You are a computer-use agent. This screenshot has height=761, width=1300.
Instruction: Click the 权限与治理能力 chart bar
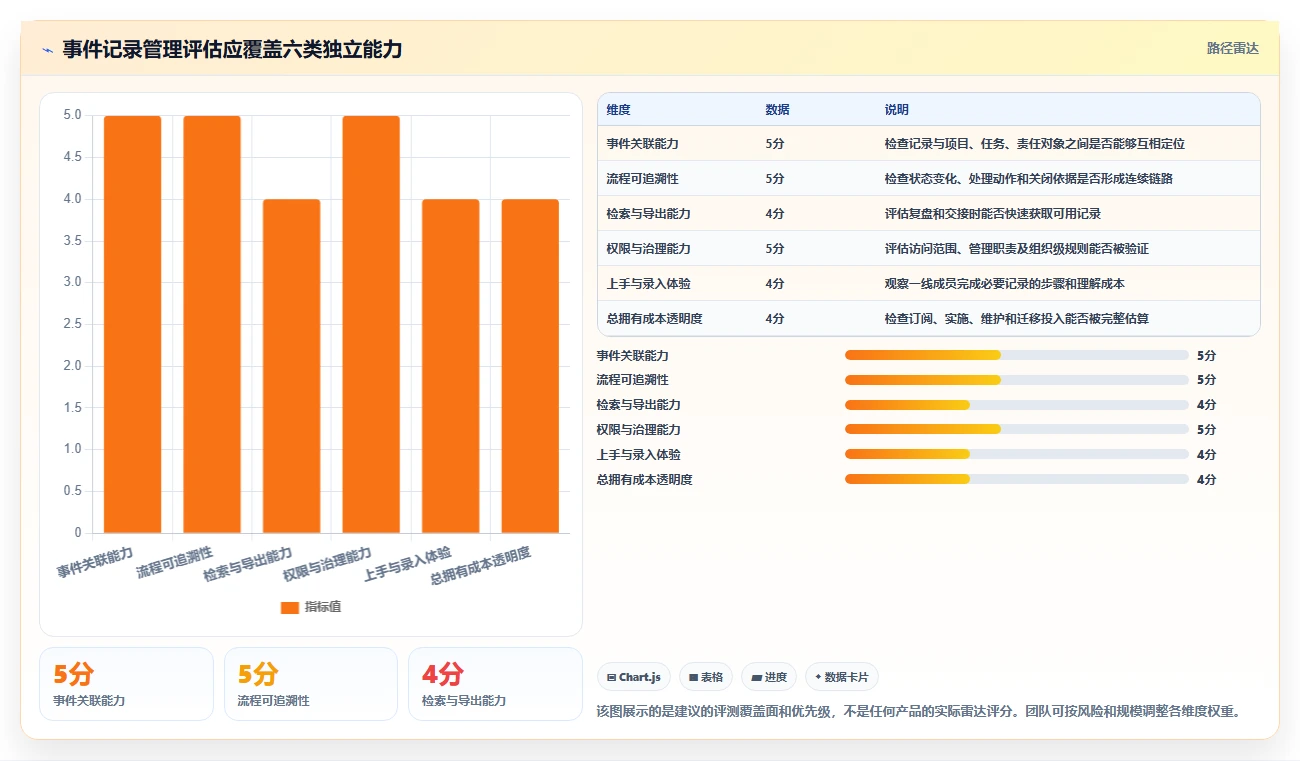click(x=371, y=324)
